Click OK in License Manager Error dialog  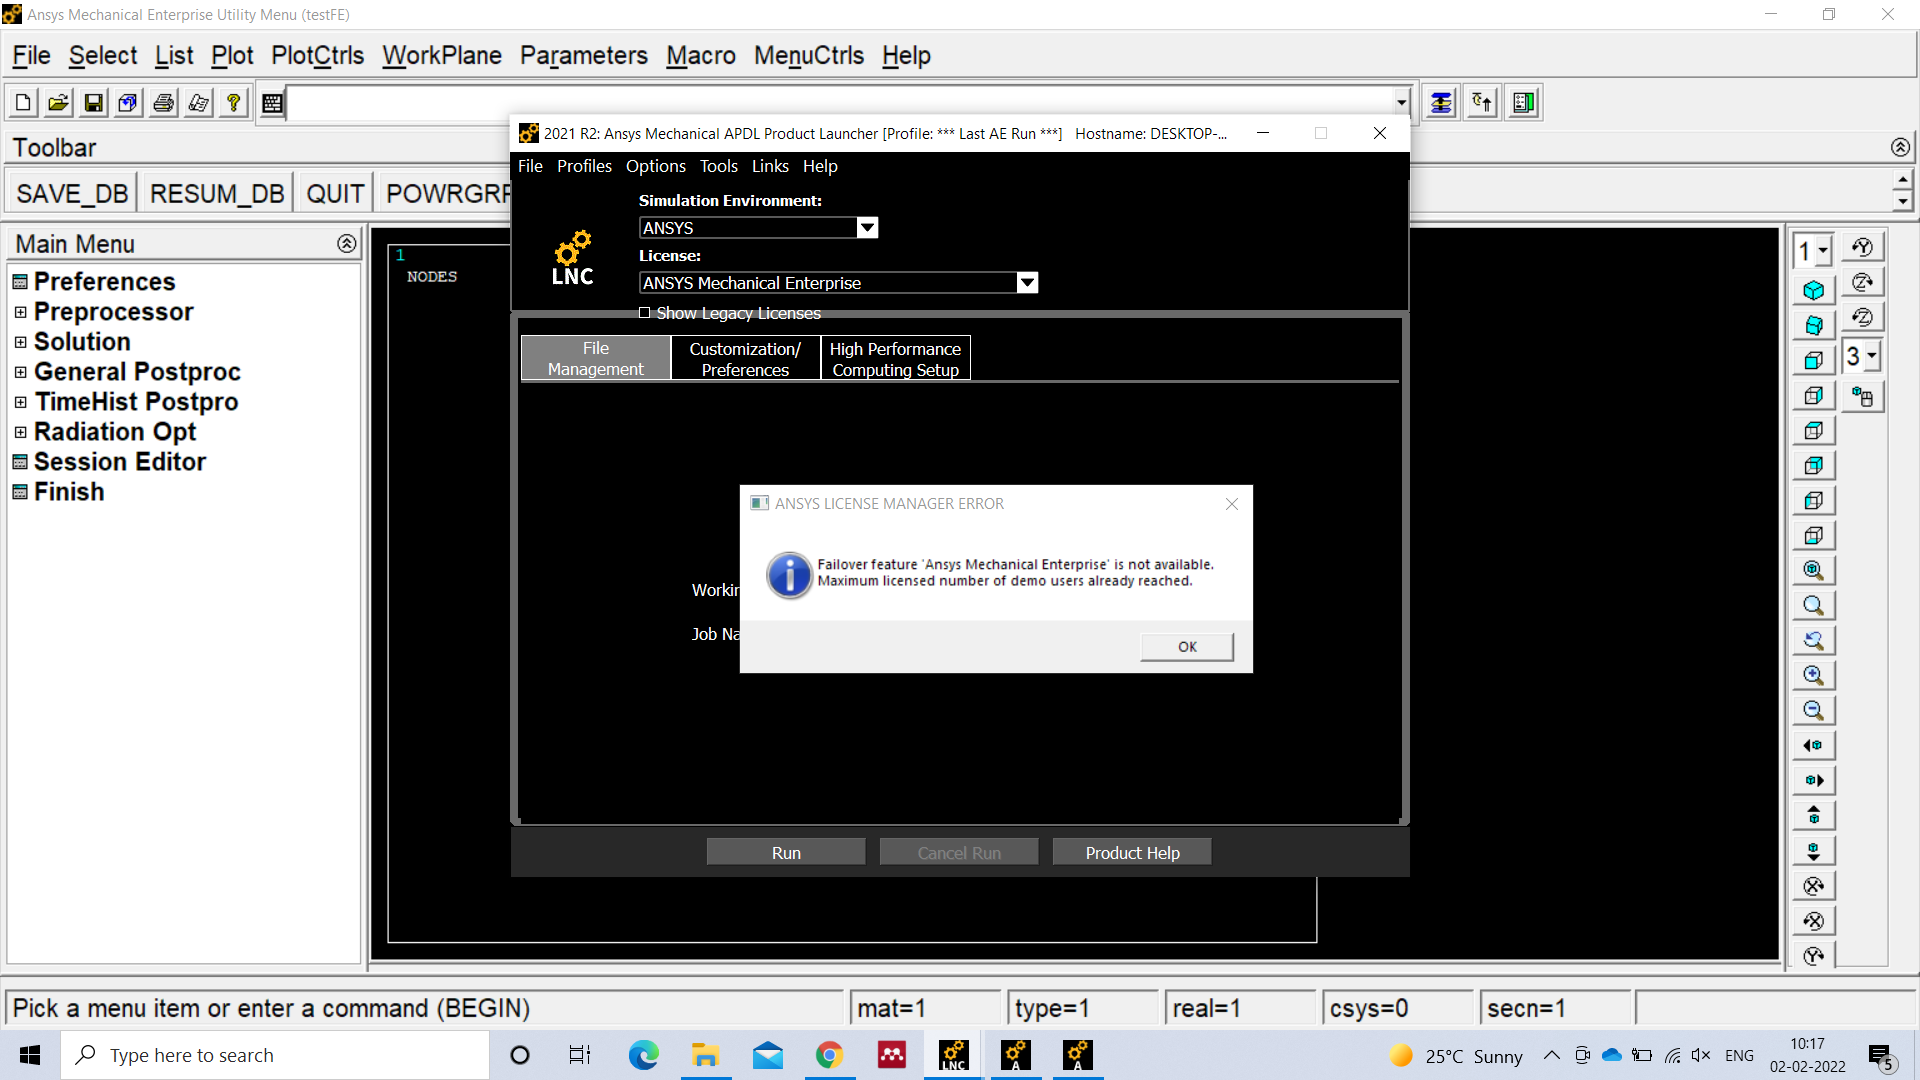[1187, 647]
